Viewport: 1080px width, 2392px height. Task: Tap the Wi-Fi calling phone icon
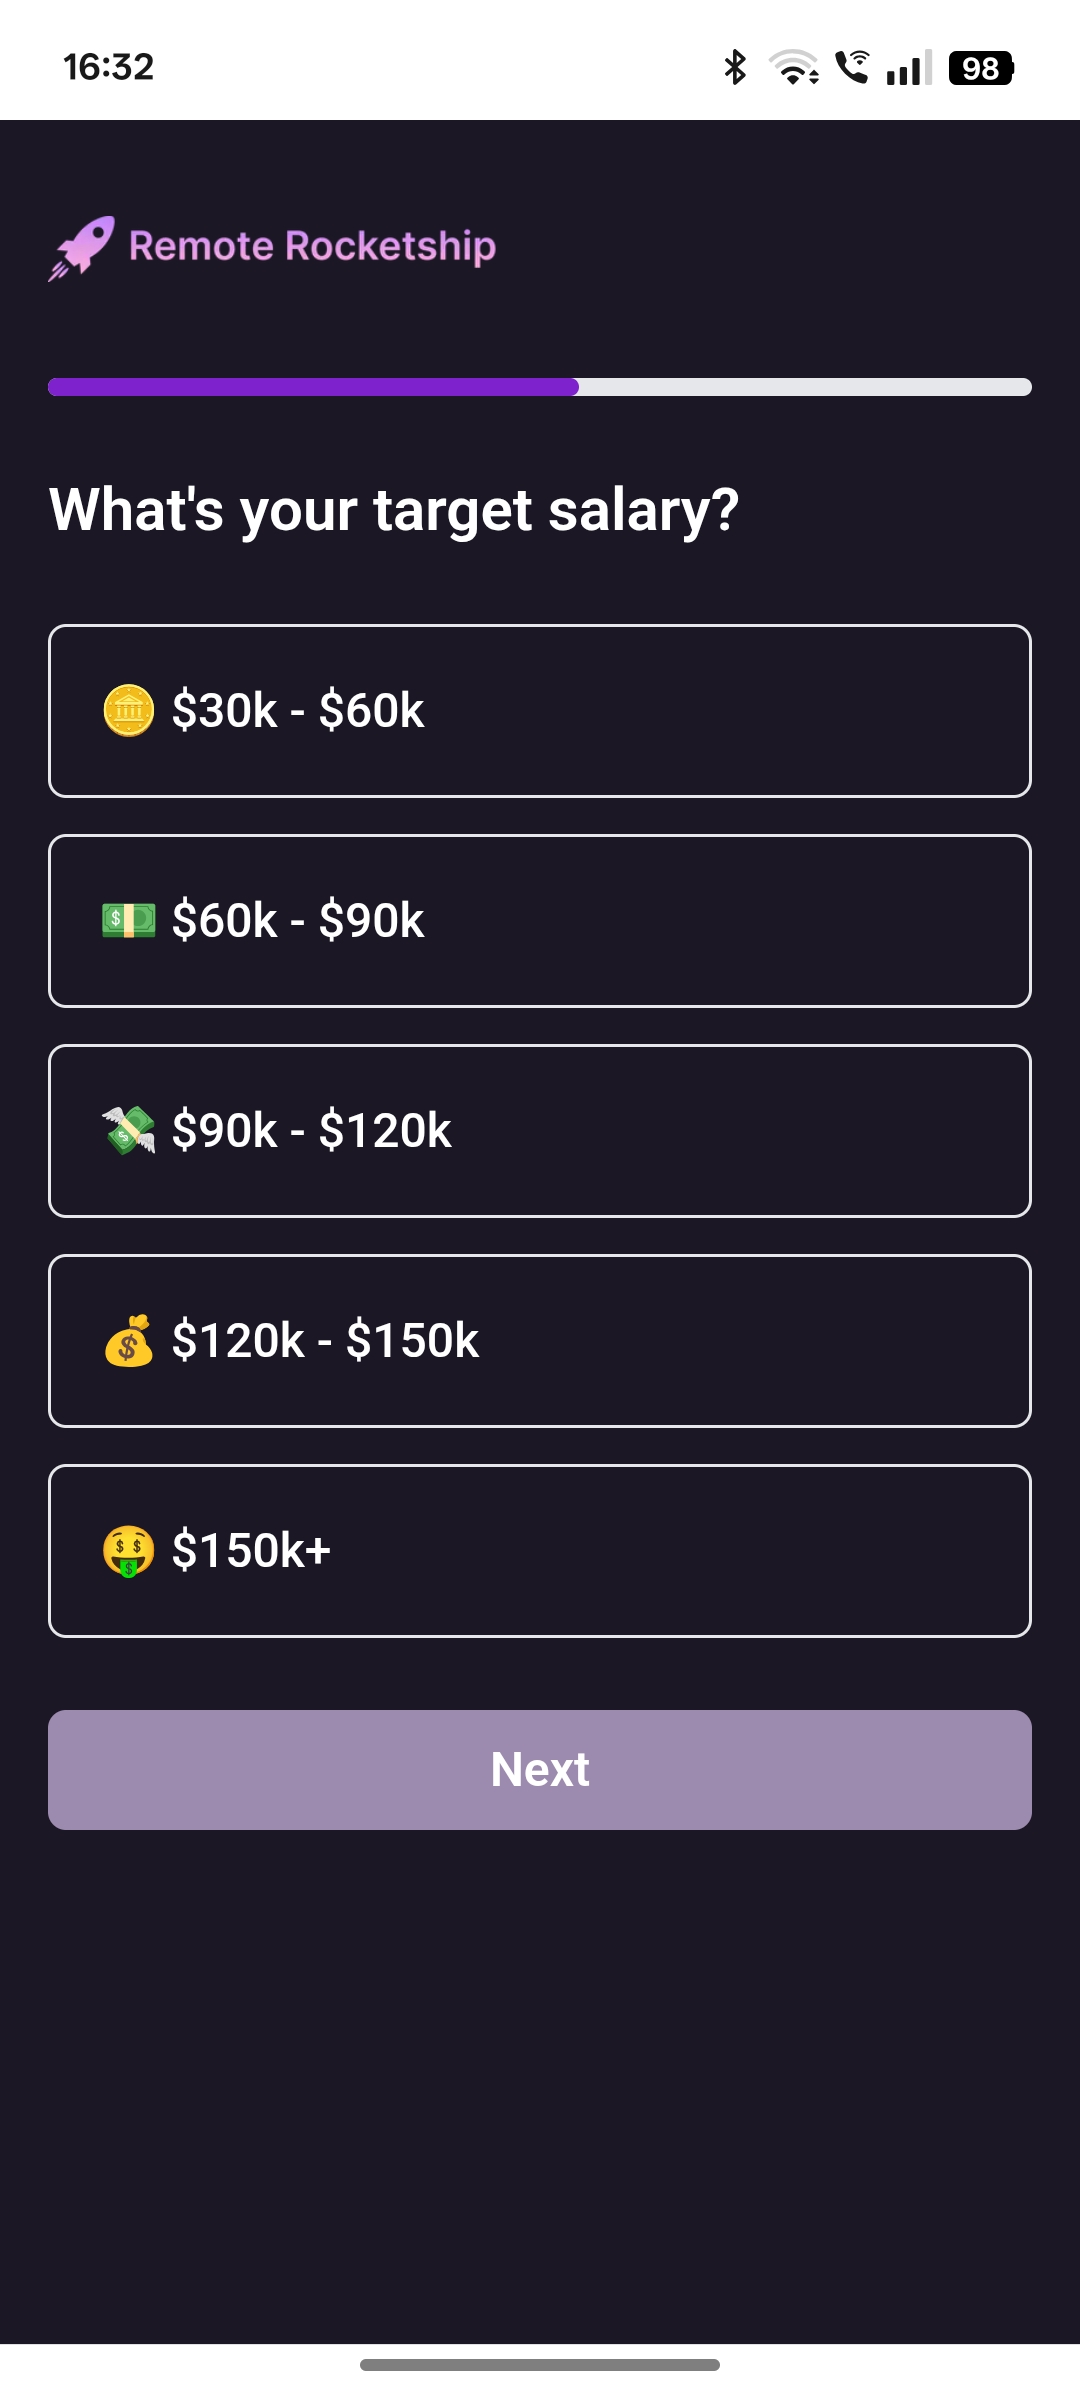pyautogui.click(x=853, y=67)
